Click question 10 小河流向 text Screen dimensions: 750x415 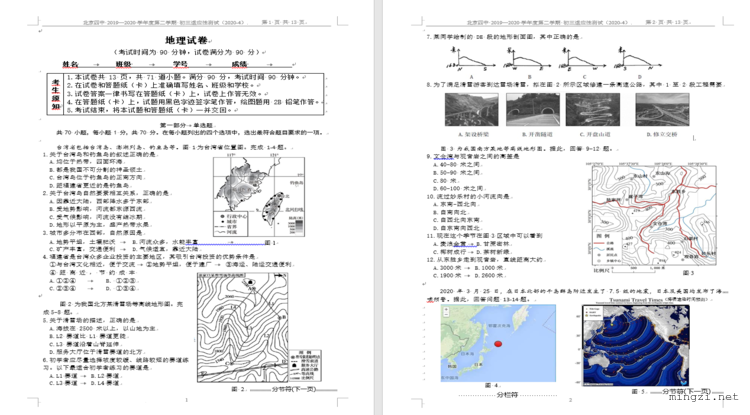pyautogui.click(x=470, y=197)
